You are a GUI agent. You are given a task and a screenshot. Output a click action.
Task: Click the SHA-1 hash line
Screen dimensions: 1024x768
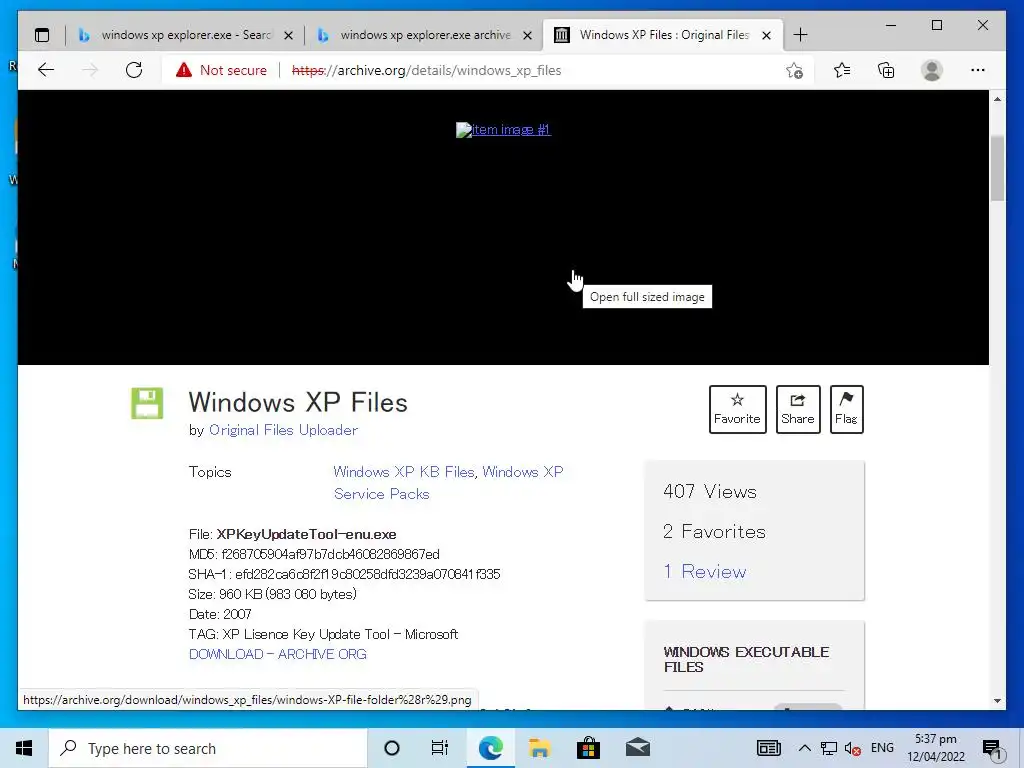click(x=344, y=574)
